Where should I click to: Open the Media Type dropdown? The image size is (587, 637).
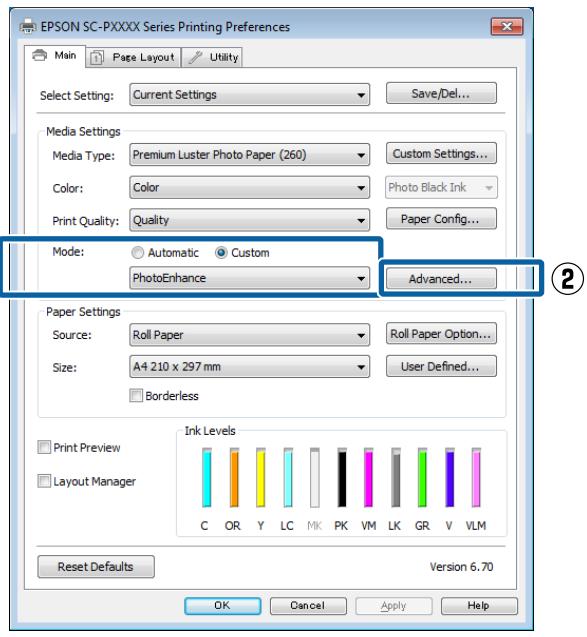[249, 155]
